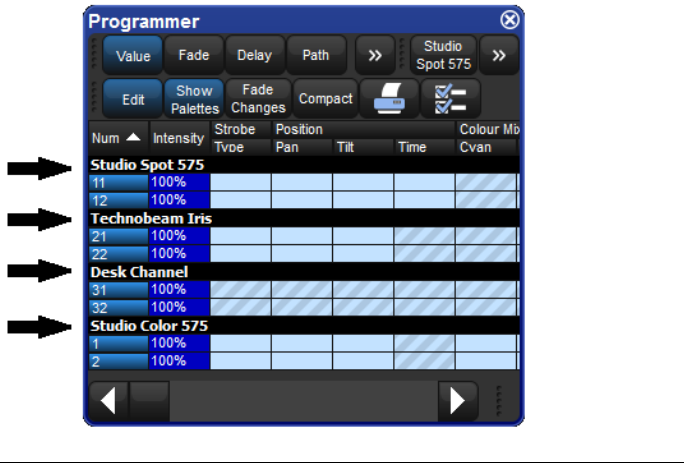
Task: Select fixture number 32
Action: point(119,308)
